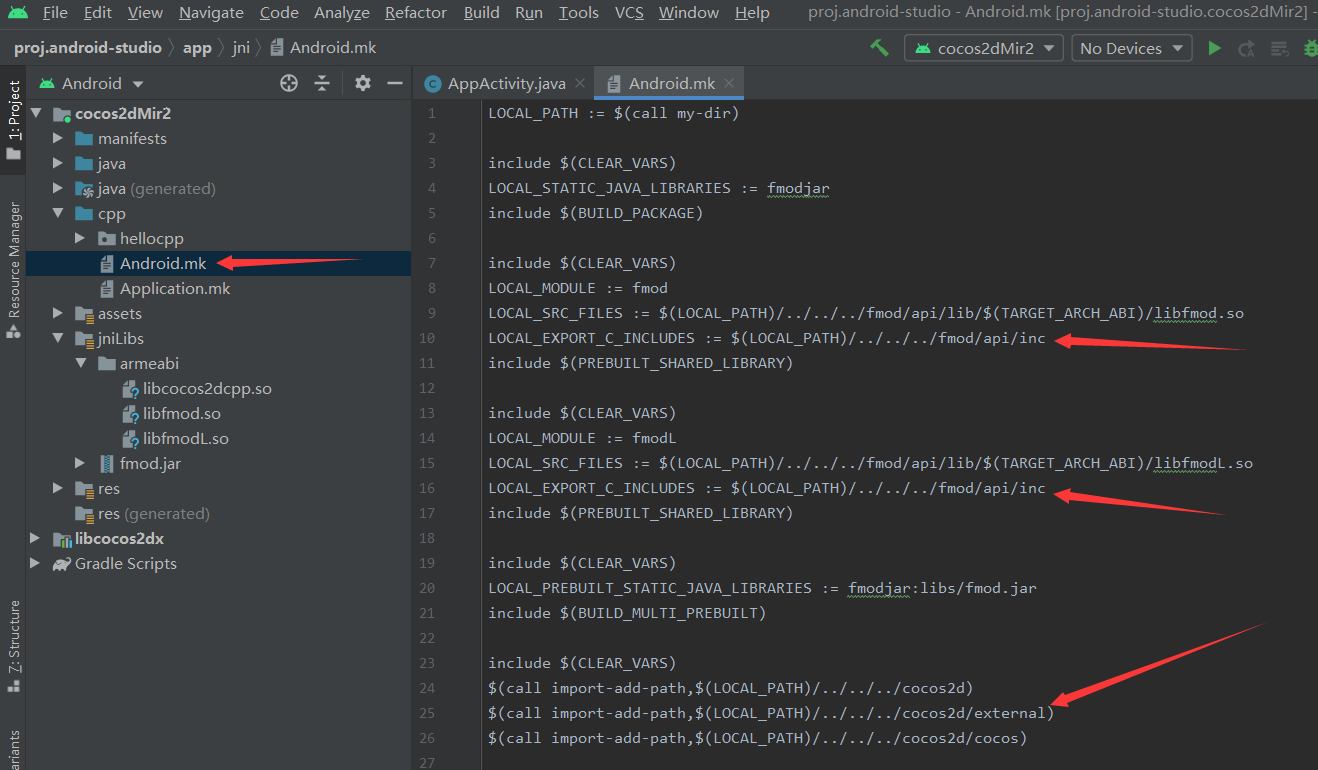Expand the res folder arrow
The width and height of the screenshot is (1318, 770).
click(58, 489)
